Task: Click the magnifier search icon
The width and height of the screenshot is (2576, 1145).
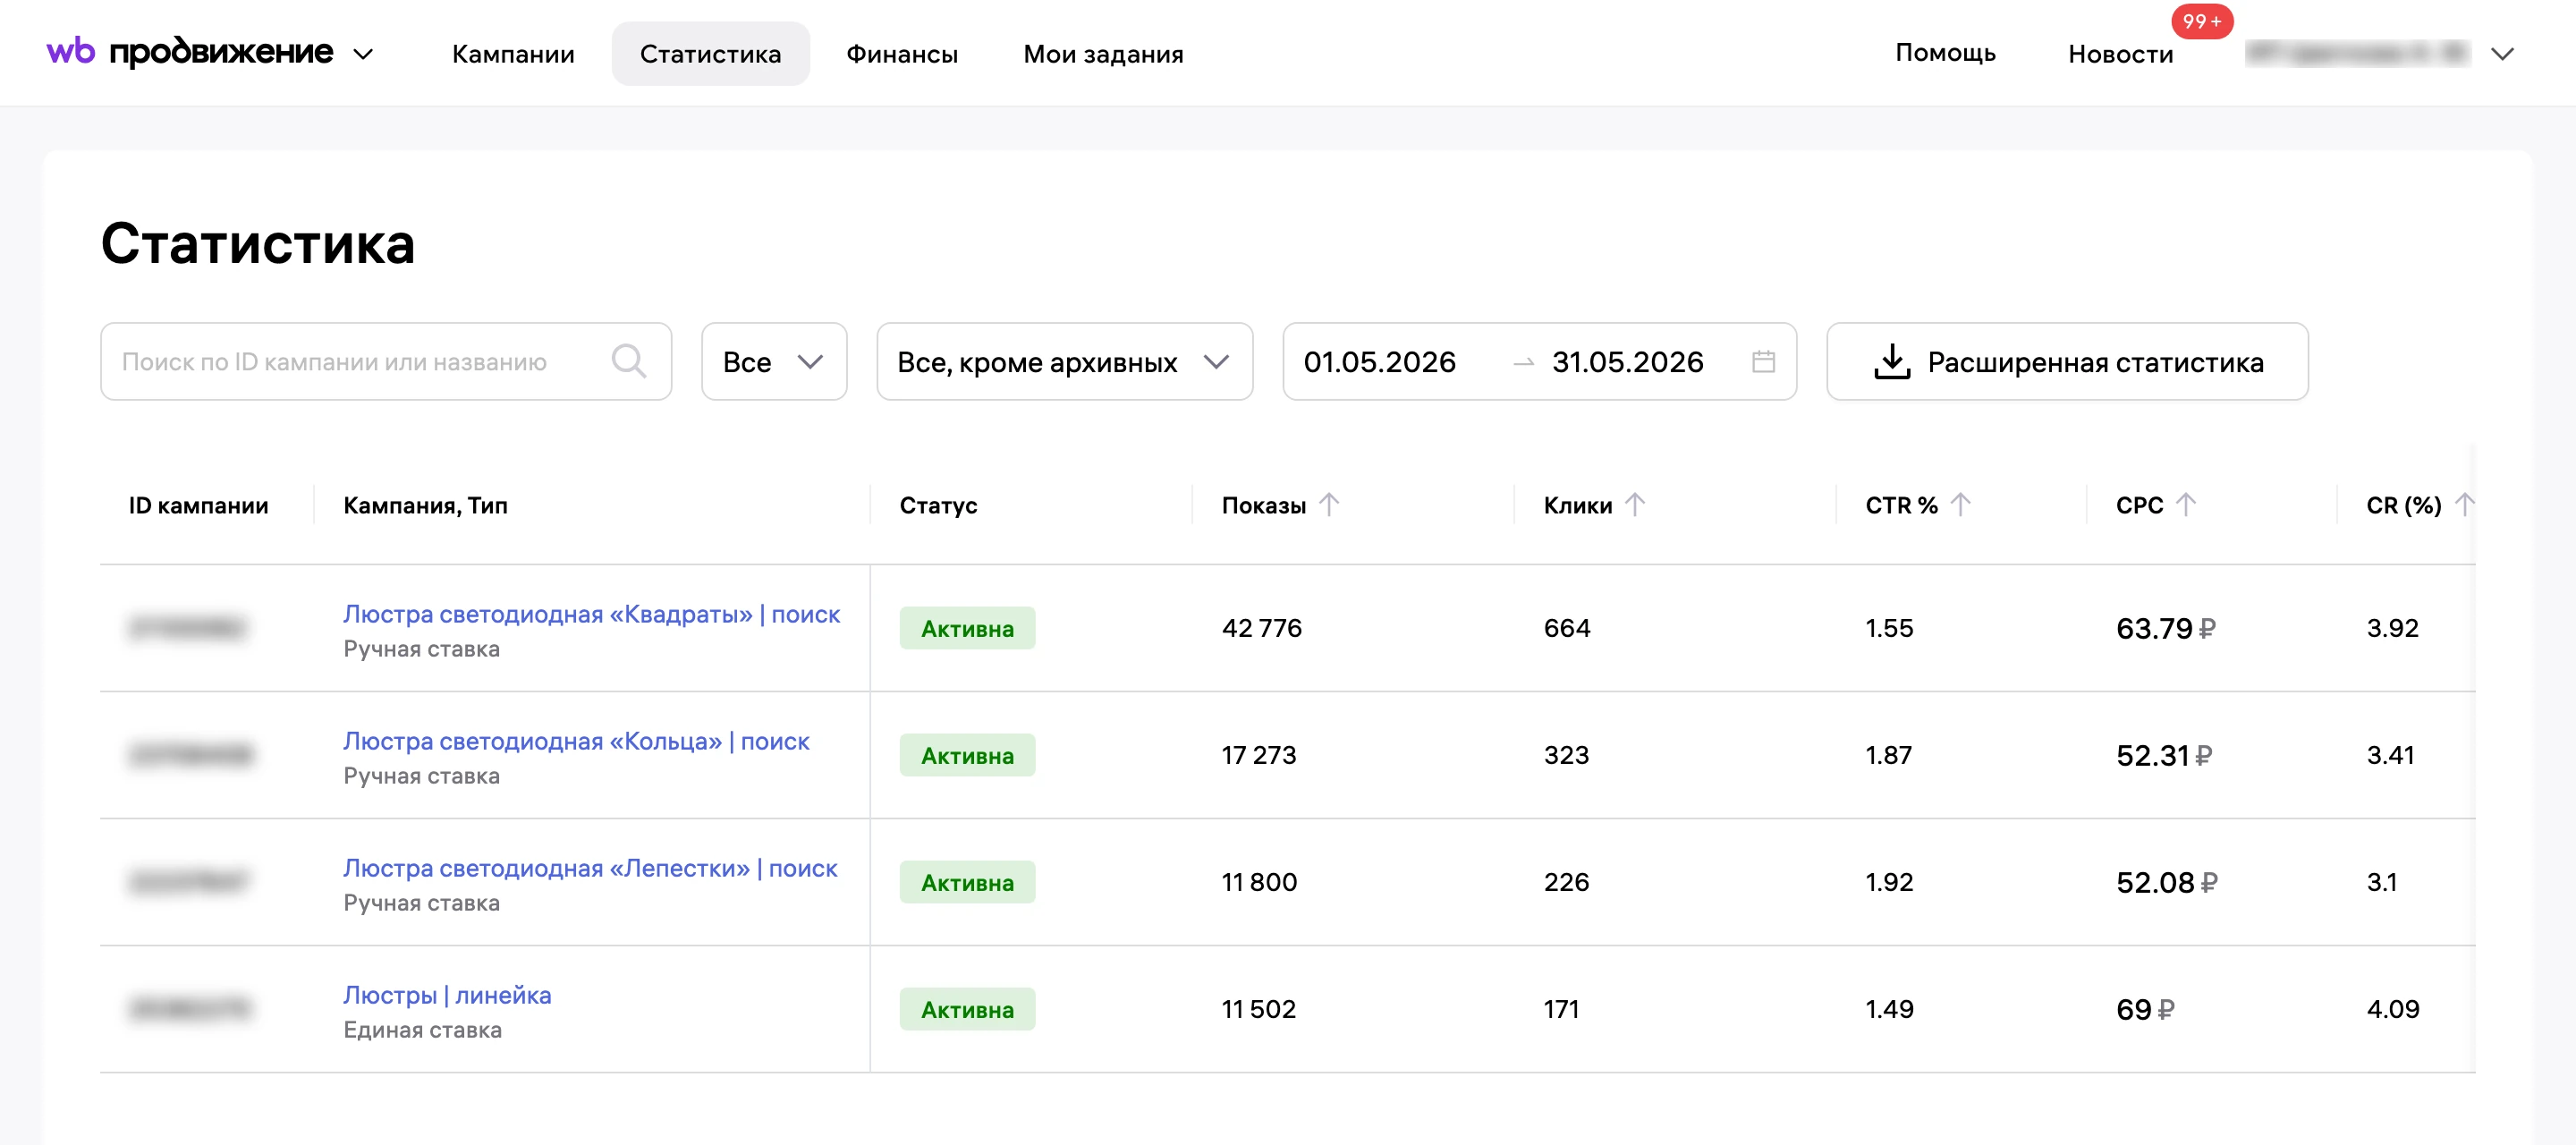Action: tap(629, 361)
